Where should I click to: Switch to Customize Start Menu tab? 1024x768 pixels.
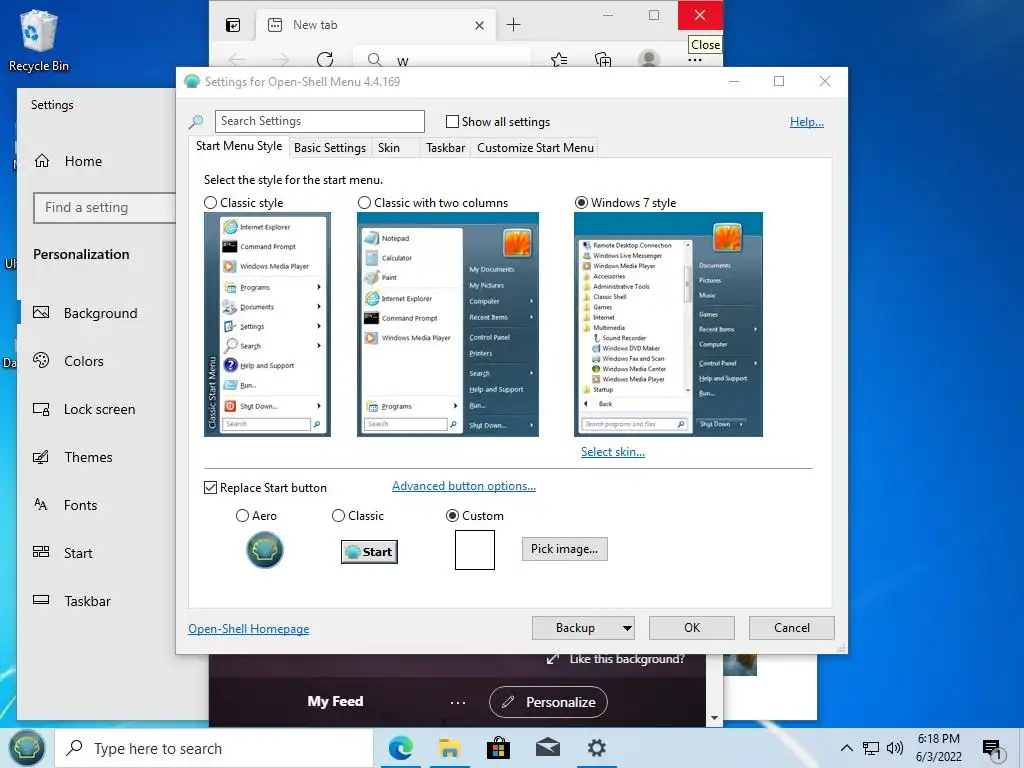536,148
